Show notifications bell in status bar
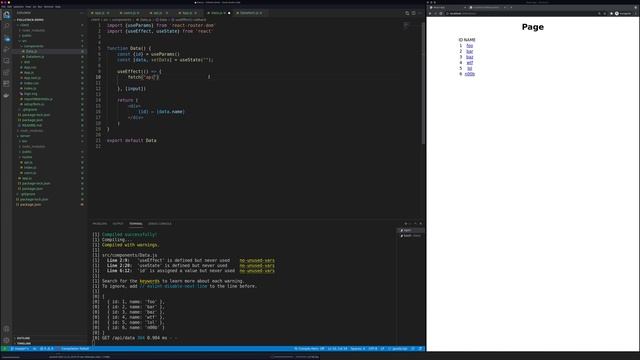The width and height of the screenshot is (640, 360). [420, 349]
